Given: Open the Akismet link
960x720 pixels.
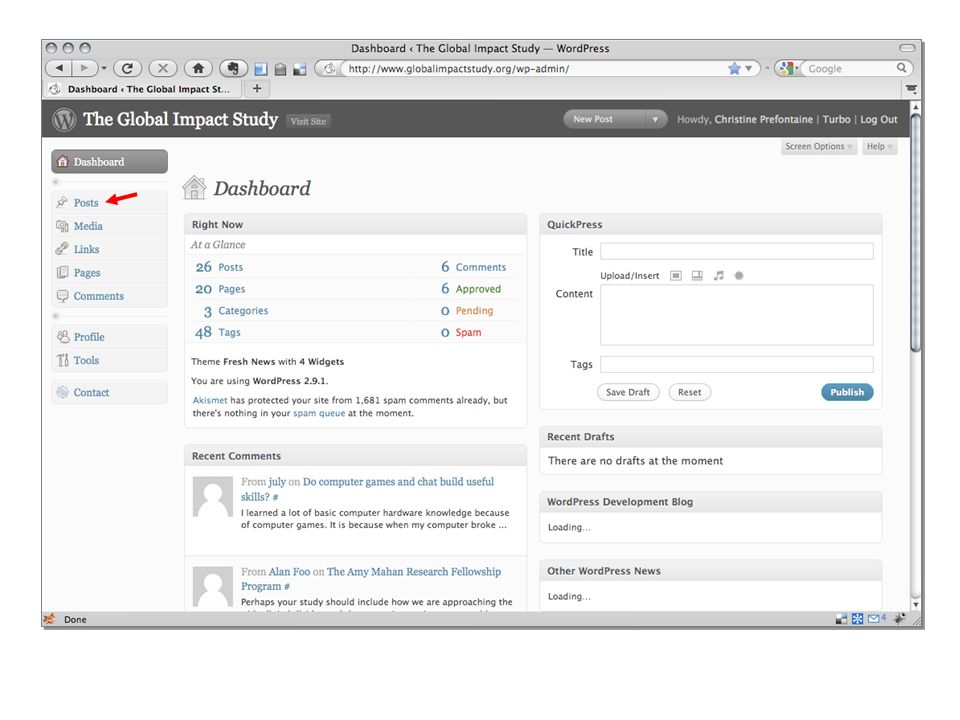Looking at the screenshot, I should pos(210,400).
